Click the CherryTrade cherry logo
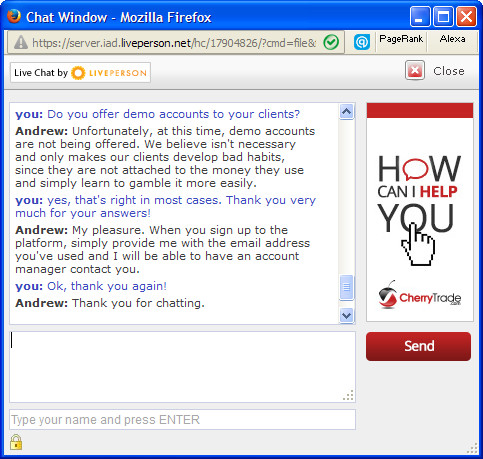The width and height of the screenshot is (483, 459). click(x=388, y=295)
